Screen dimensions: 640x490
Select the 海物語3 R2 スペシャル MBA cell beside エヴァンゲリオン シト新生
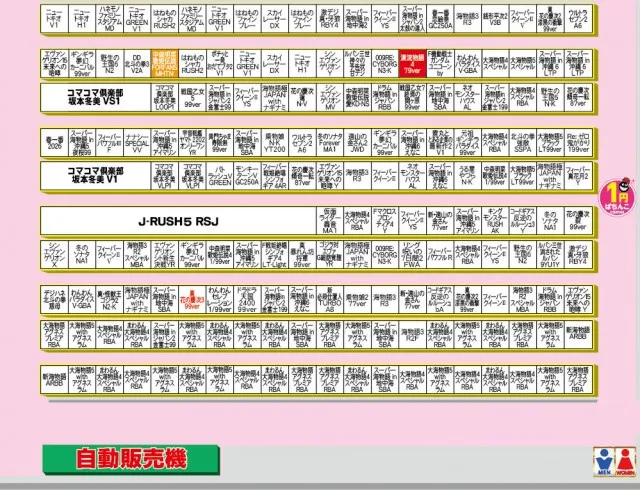(x=137, y=255)
